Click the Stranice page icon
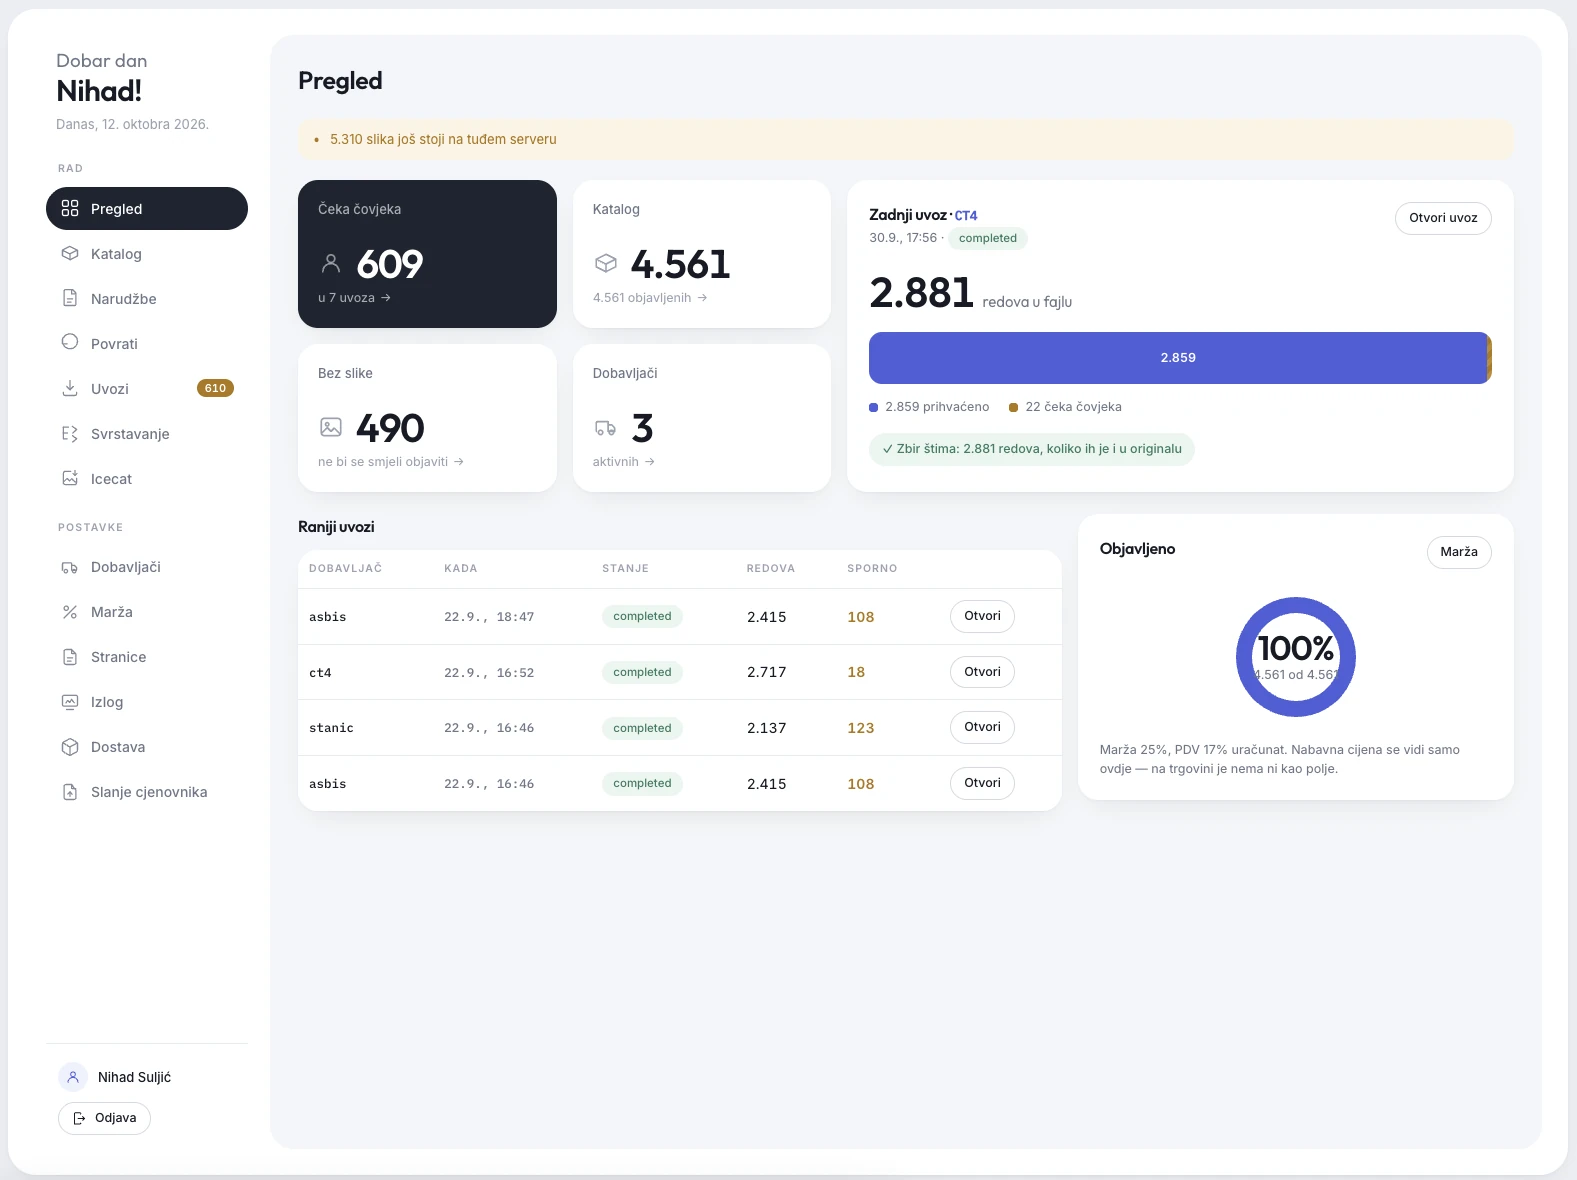1577x1180 pixels. click(70, 657)
